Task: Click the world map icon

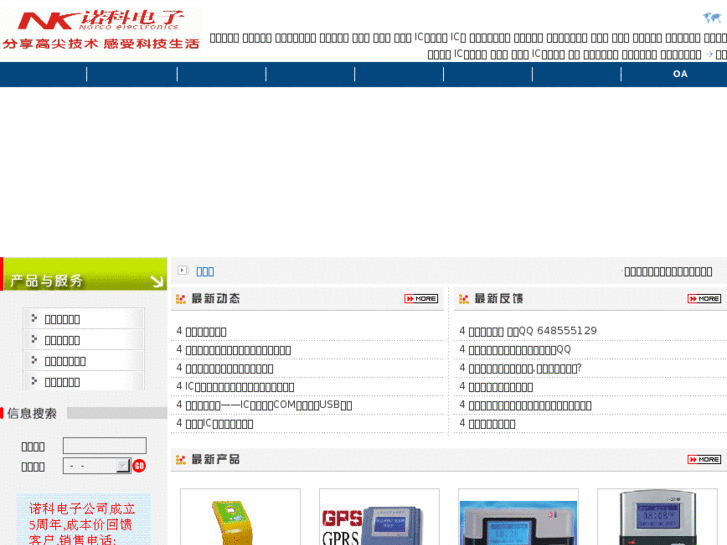Action: [712, 18]
